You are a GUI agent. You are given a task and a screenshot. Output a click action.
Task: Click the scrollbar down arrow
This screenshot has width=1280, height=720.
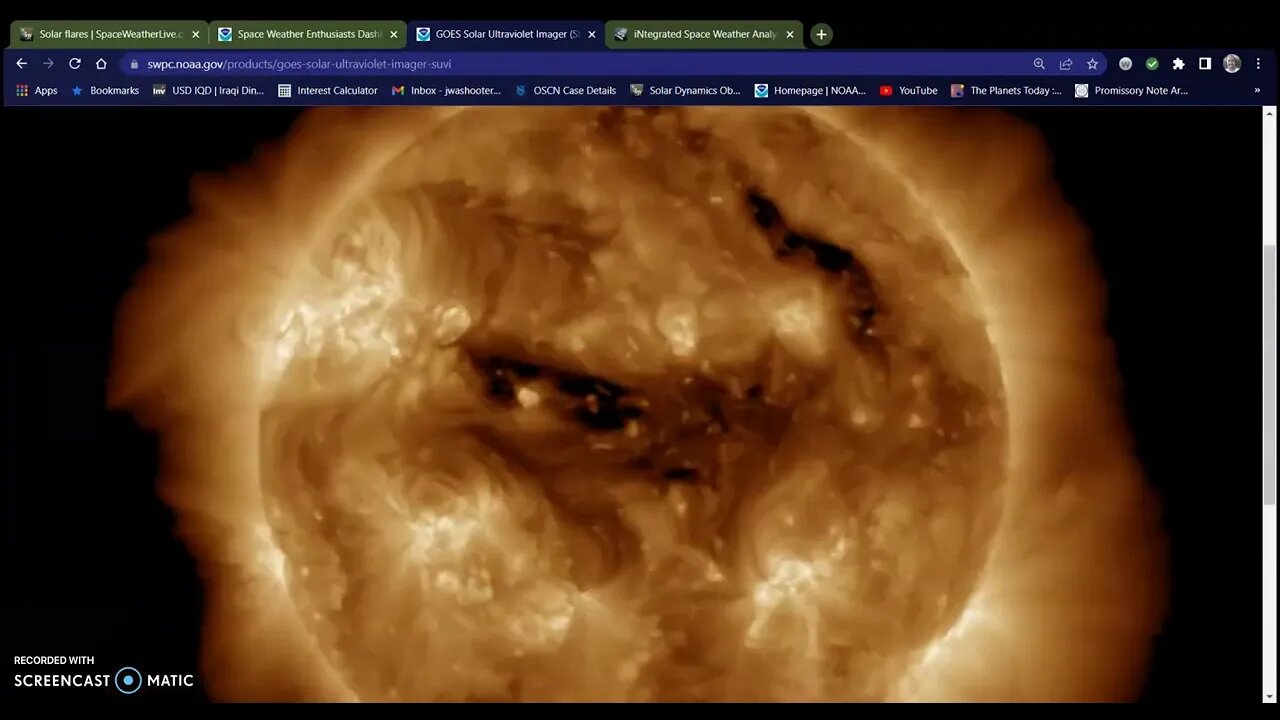click(x=1270, y=697)
